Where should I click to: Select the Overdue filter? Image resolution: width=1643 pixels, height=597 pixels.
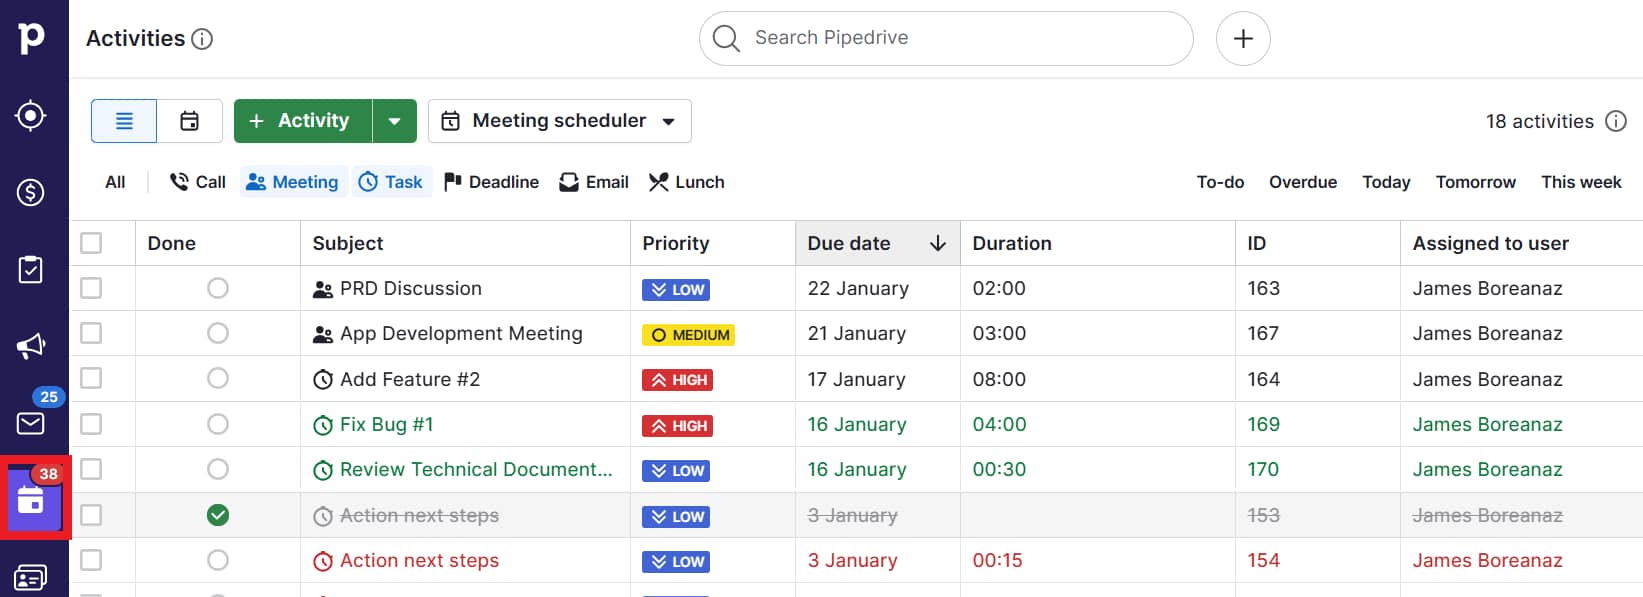click(x=1302, y=182)
